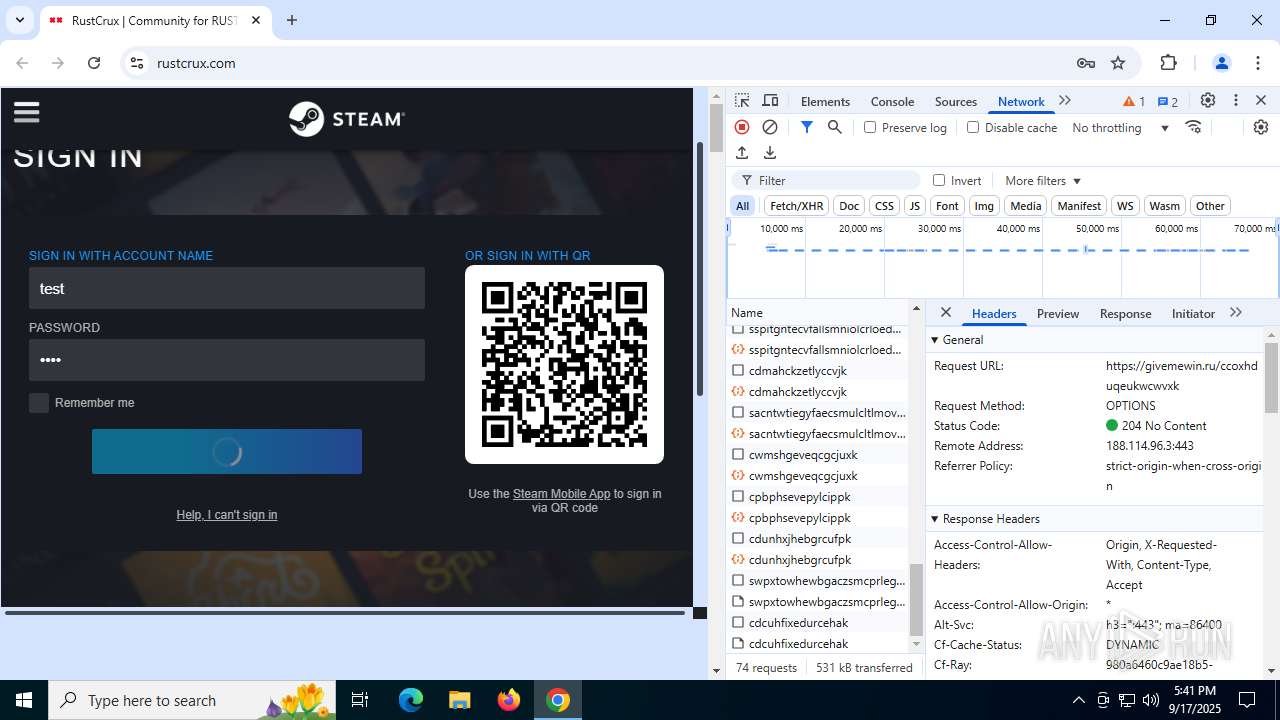Click the account name input field
The image size is (1280, 720).
(x=227, y=288)
